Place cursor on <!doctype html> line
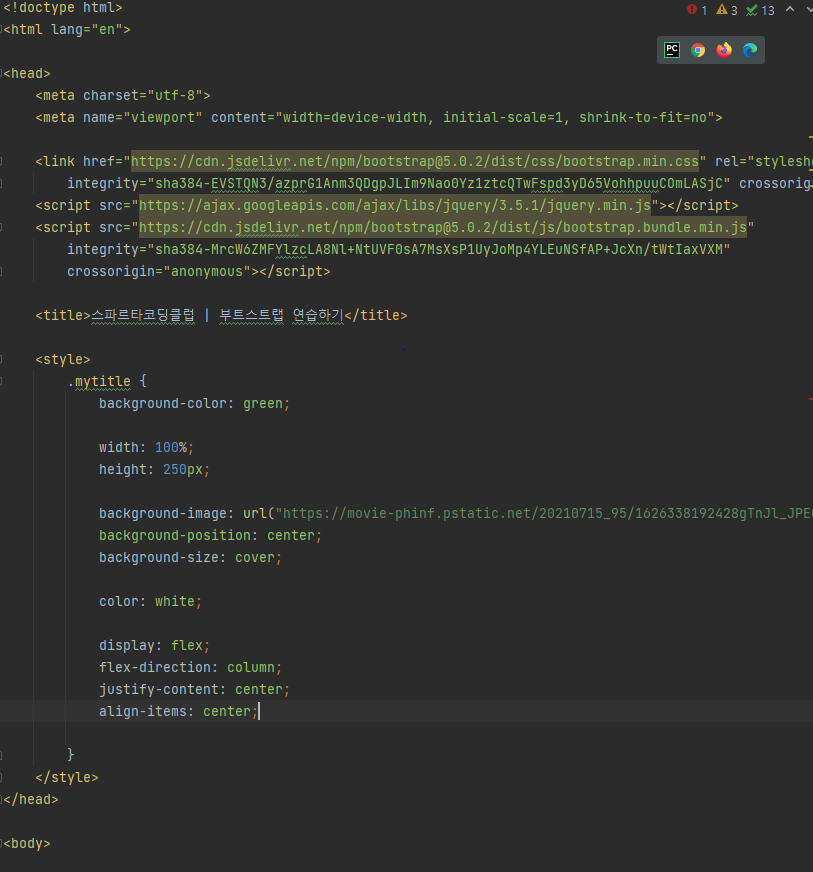The image size is (813, 872). coord(63,8)
